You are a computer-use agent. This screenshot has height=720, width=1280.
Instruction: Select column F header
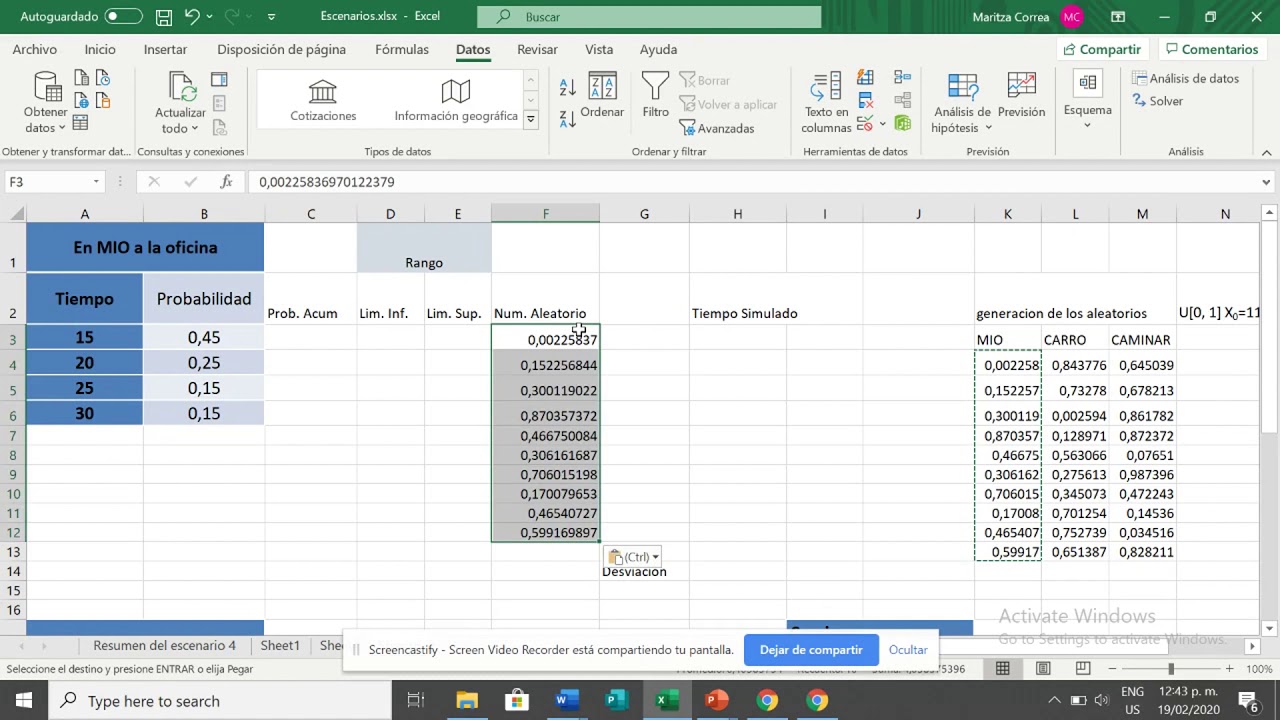[x=545, y=214]
